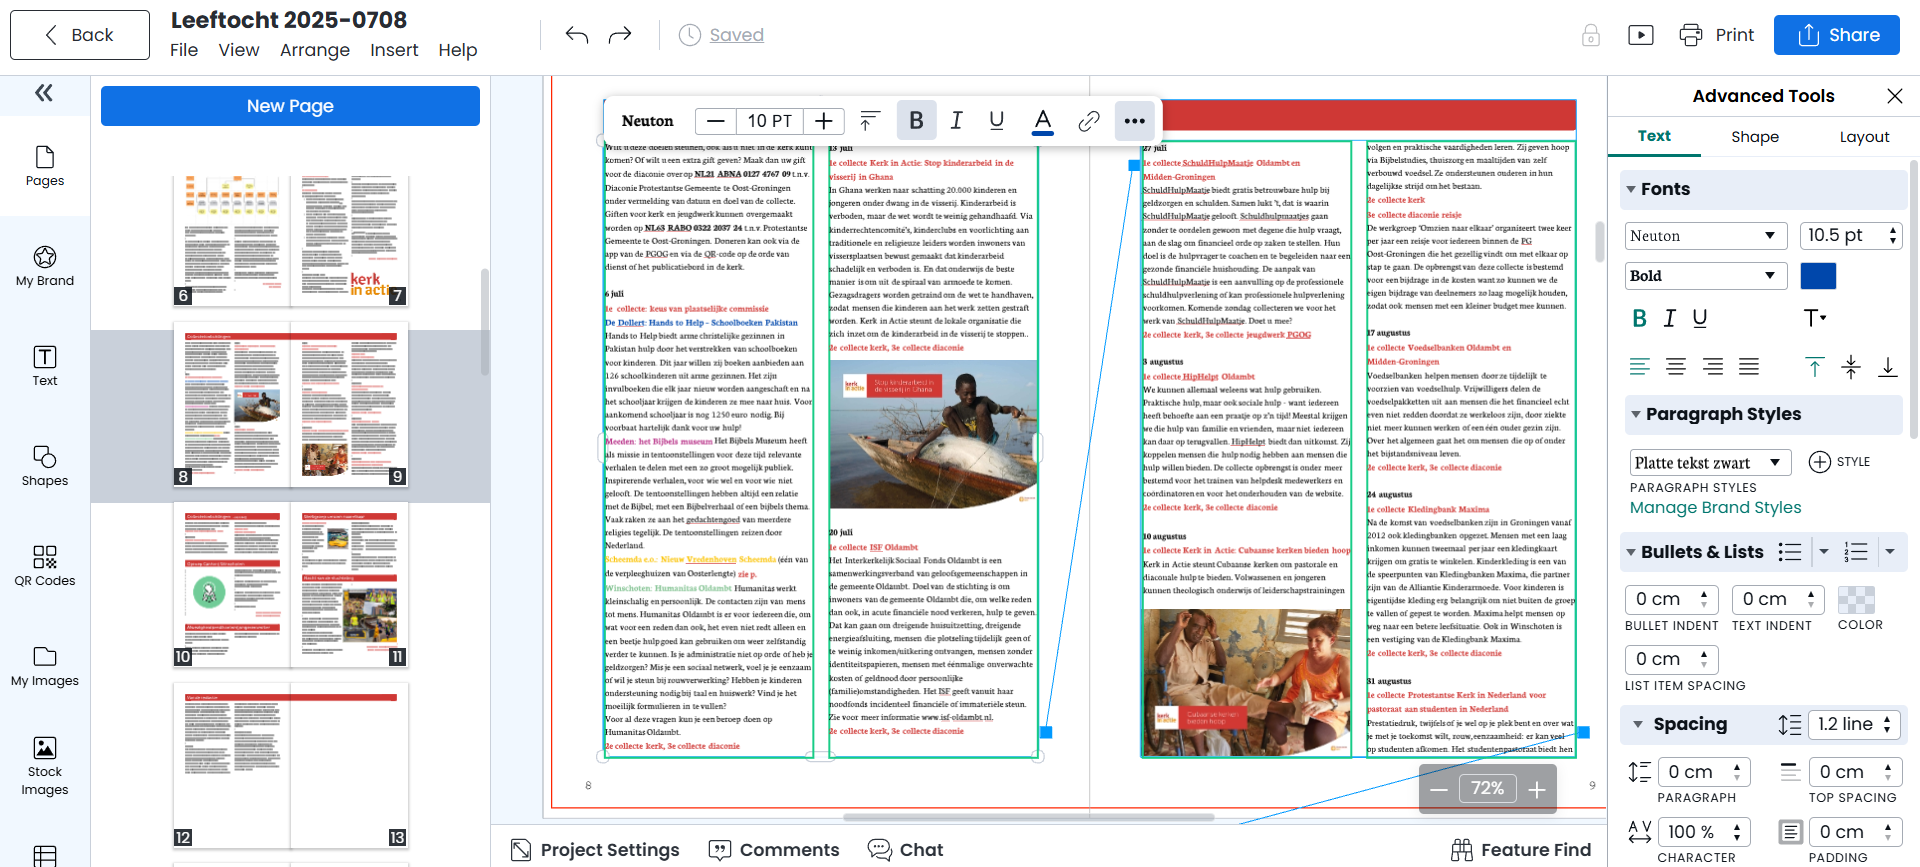Open bullet style dropdown arrow
This screenshot has width=1920, height=867.
(1824, 552)
